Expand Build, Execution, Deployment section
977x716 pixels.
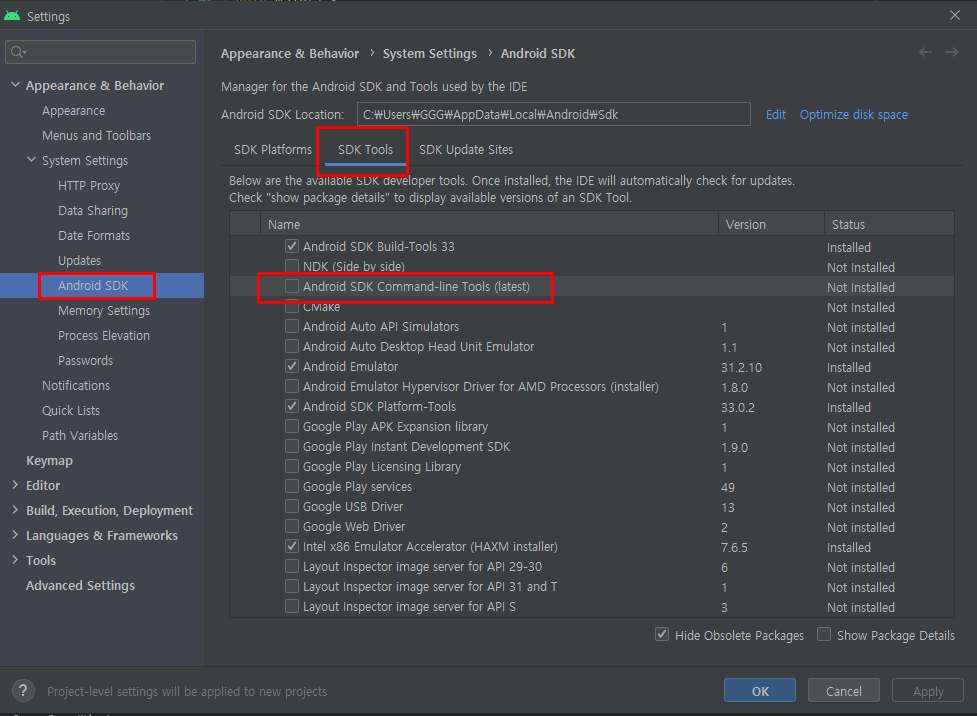tap(15, 510)
